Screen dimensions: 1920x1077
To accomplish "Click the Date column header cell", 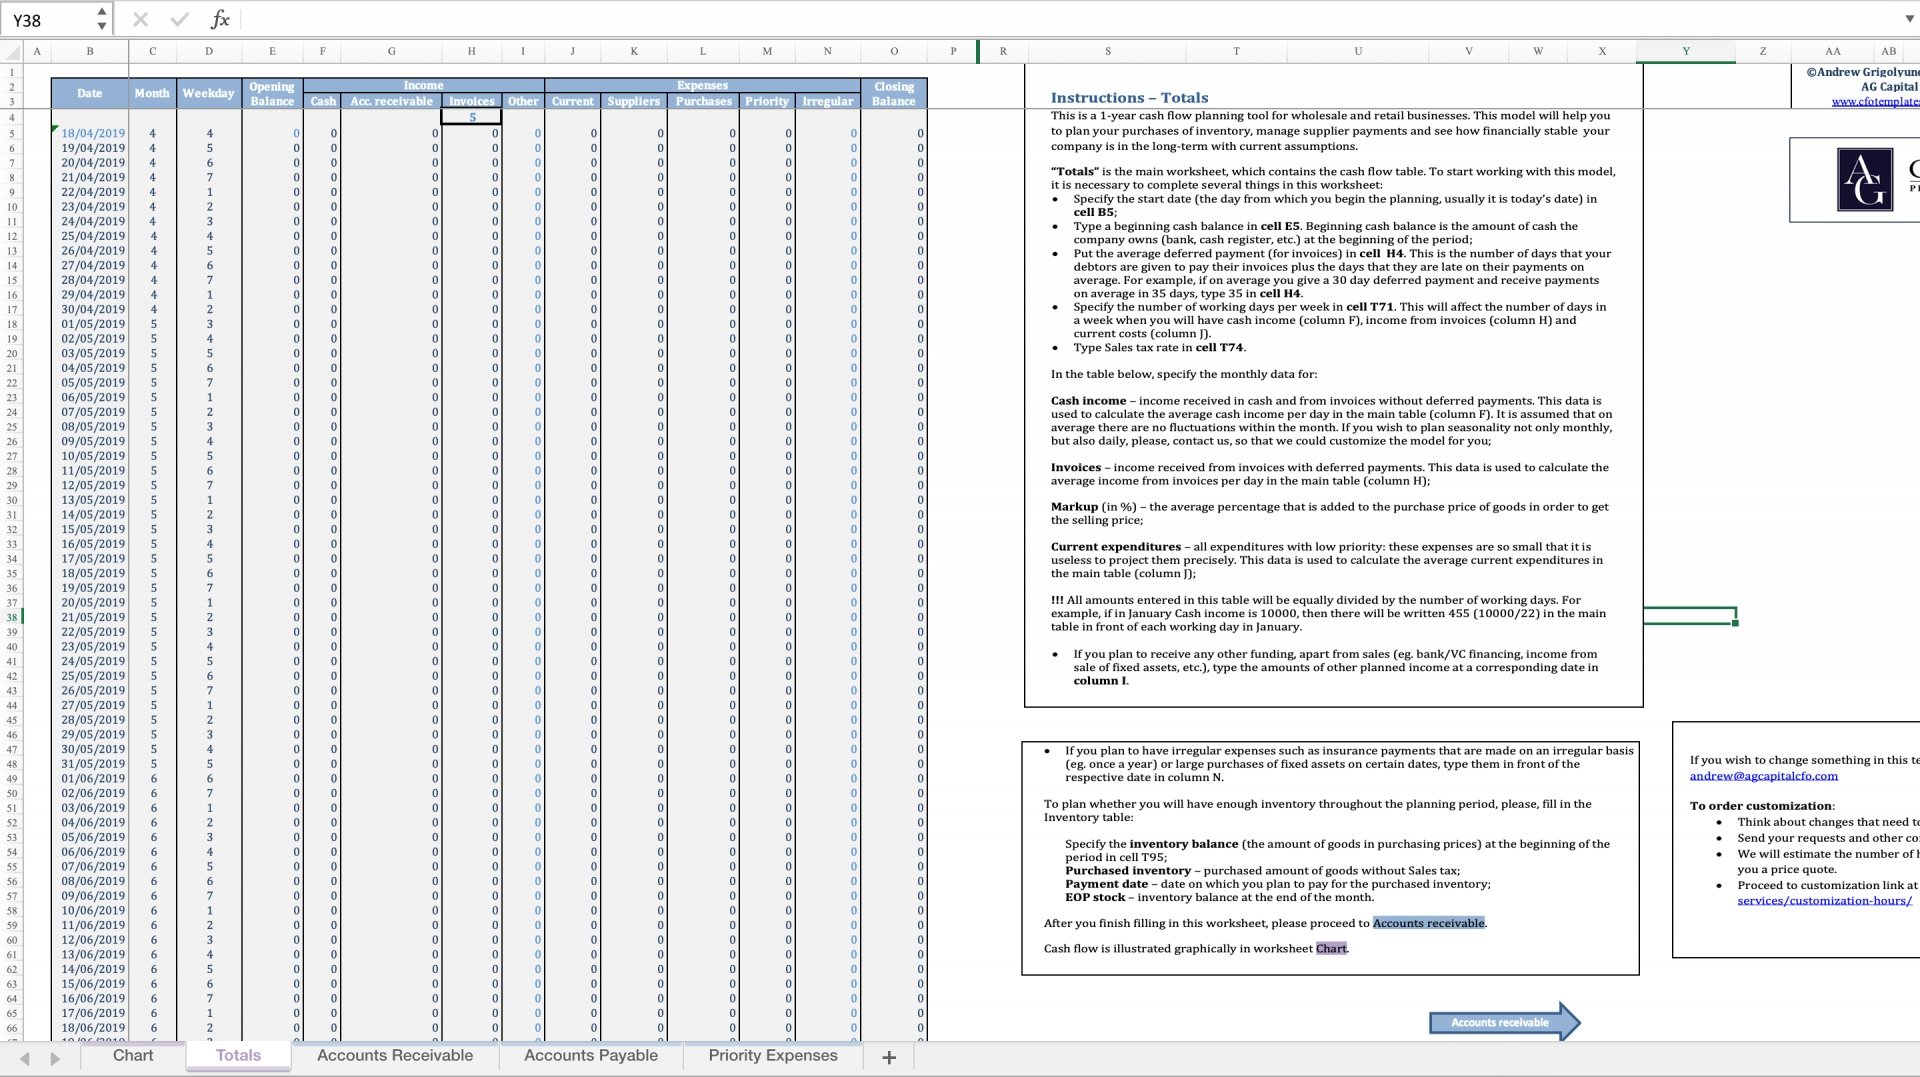I will [x=90, y=93].
